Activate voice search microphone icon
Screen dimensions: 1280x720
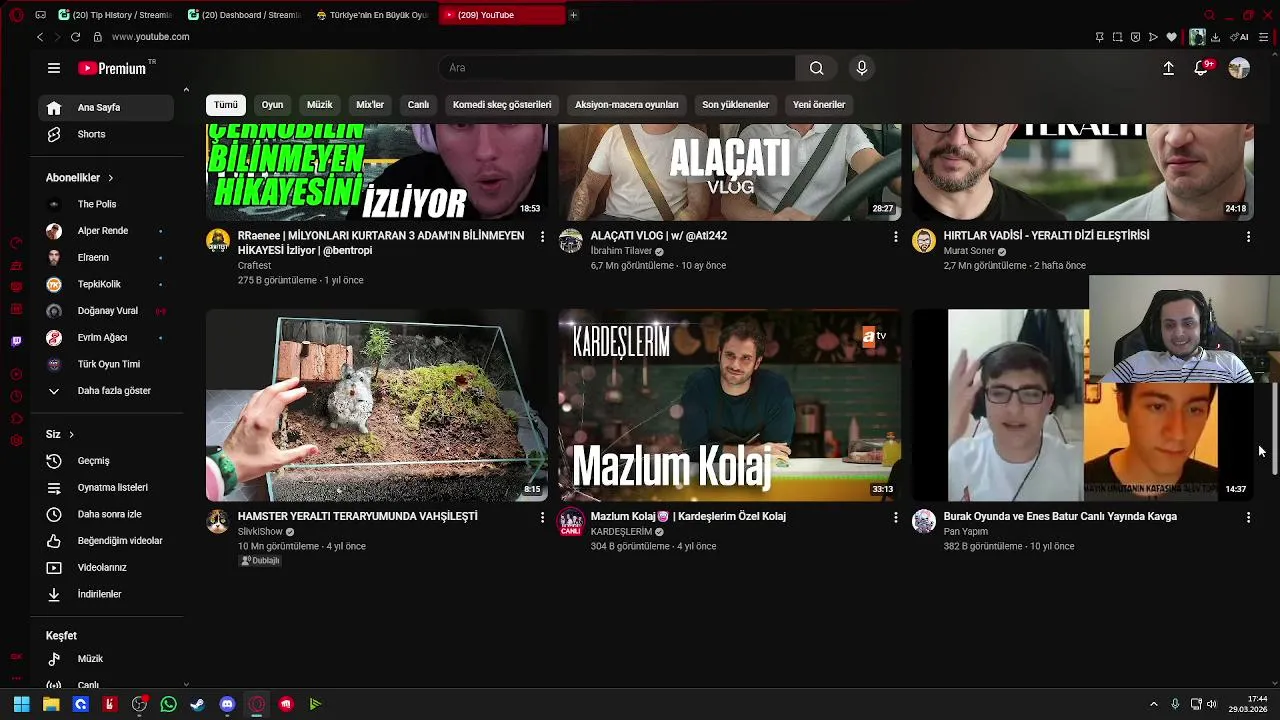862,68
